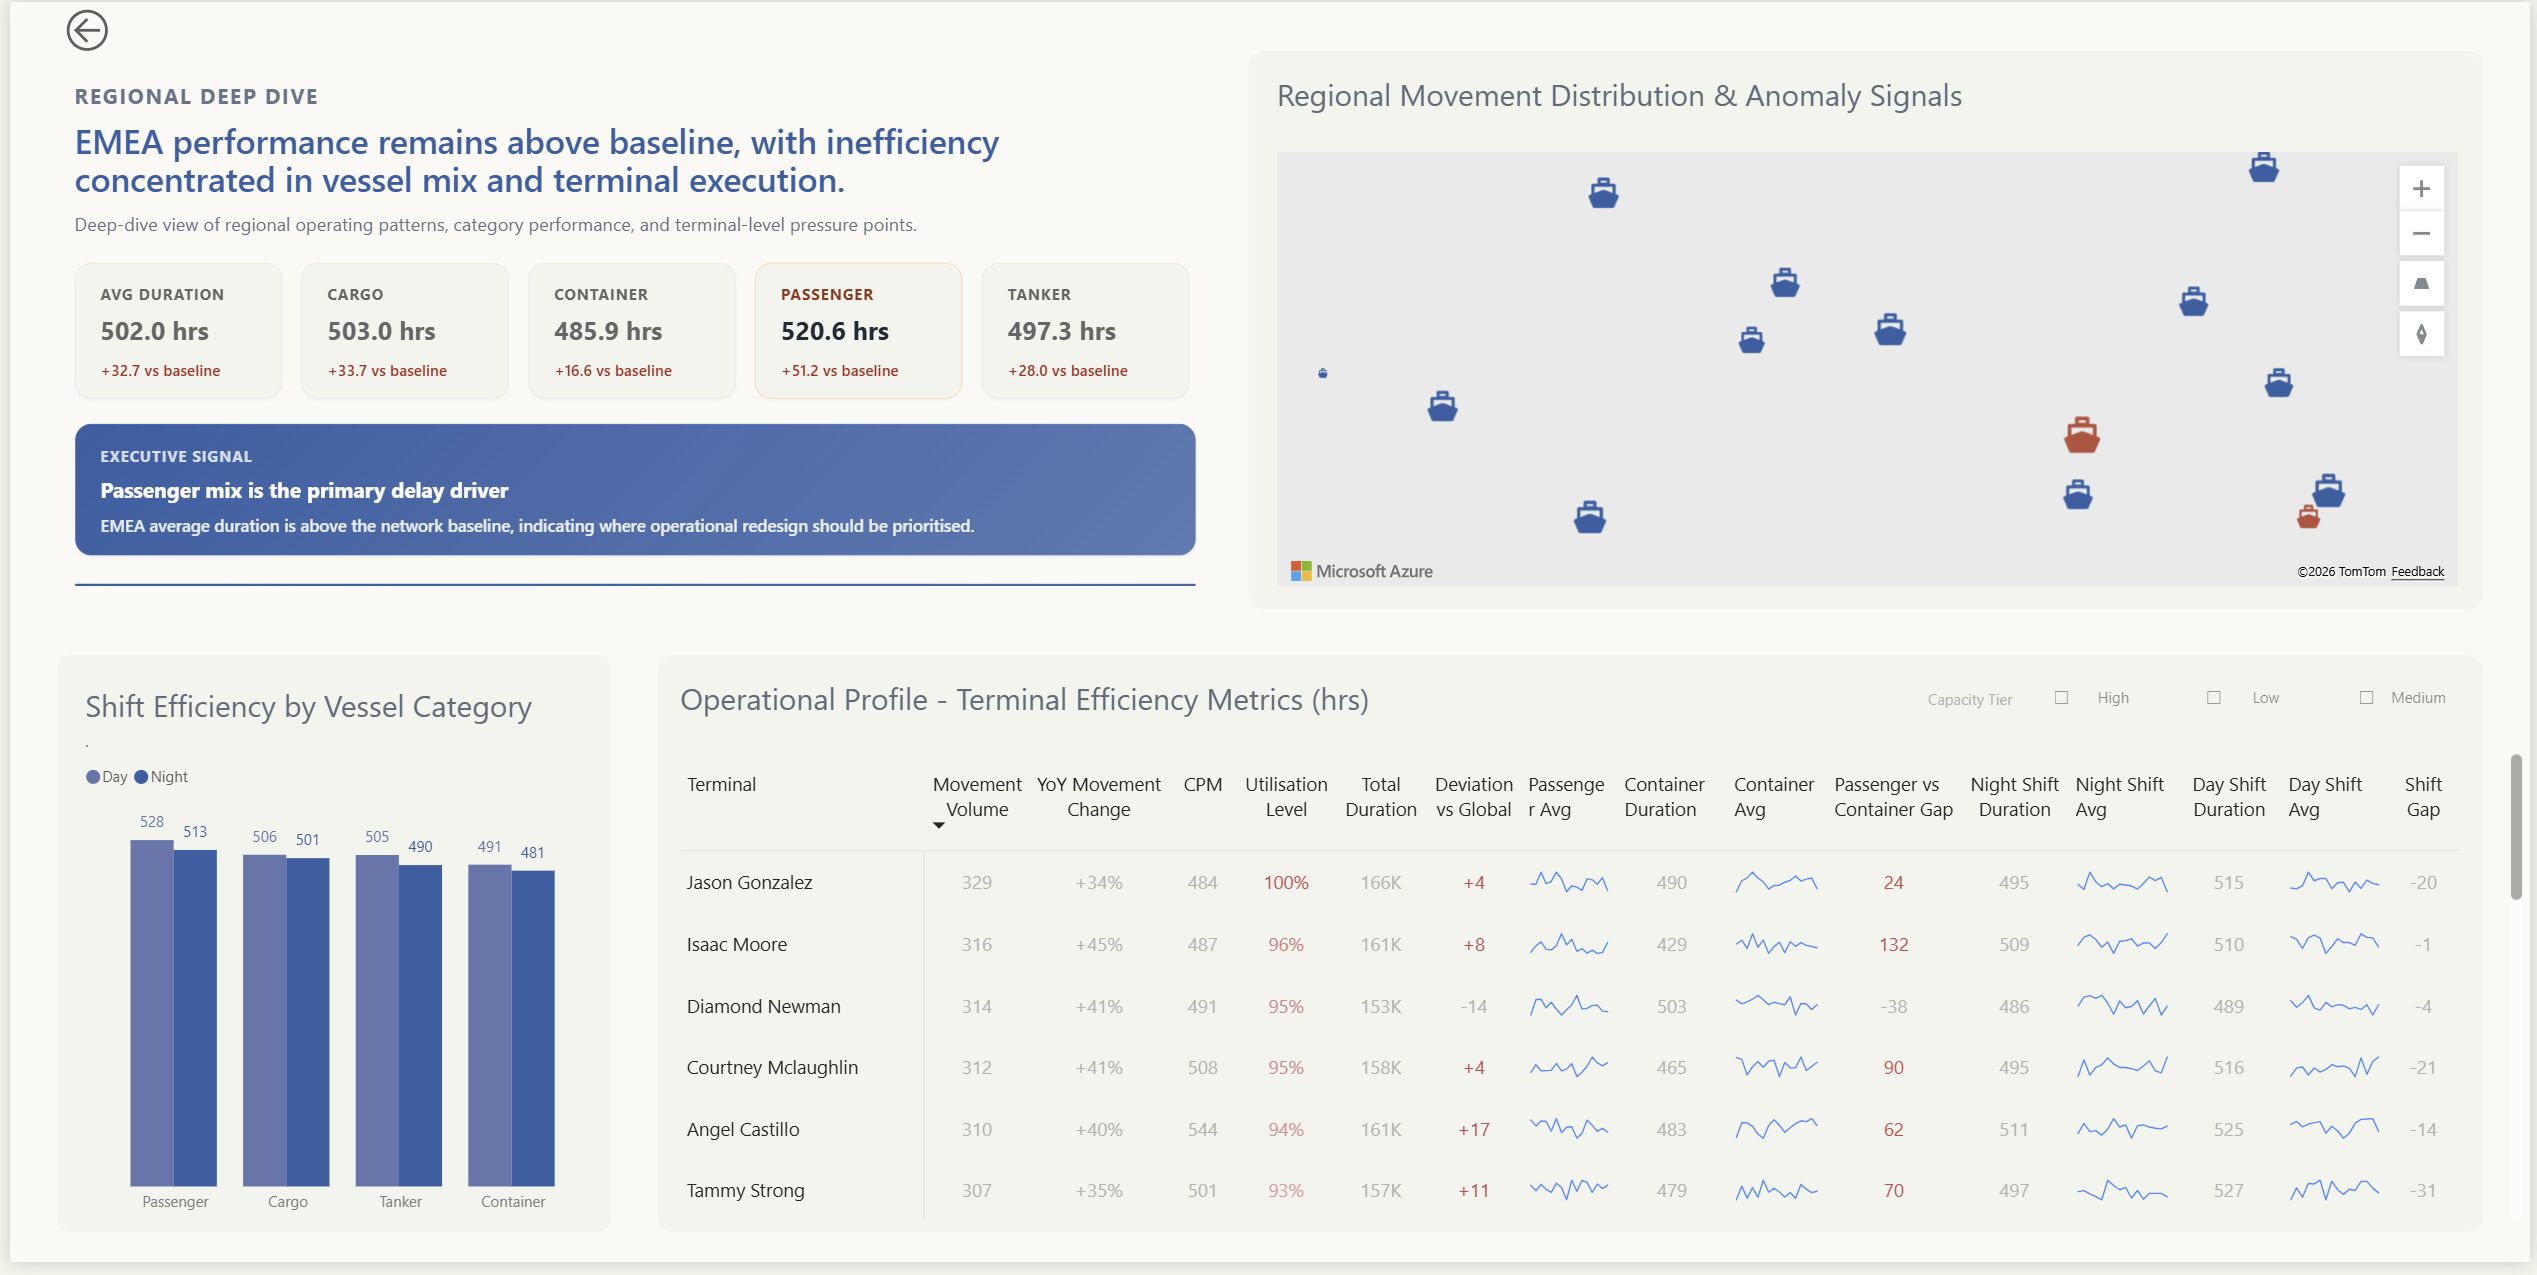Check the High capacity tier checkbox
The height and width of the screenshot is (1275, 2537).
click(2061, 698)
